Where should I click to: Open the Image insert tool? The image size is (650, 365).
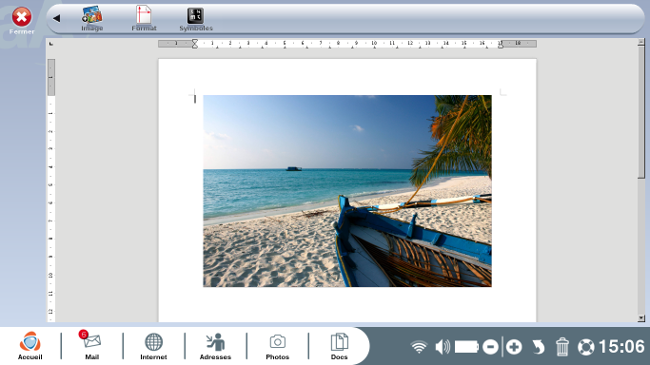click(x=92, y=19)
